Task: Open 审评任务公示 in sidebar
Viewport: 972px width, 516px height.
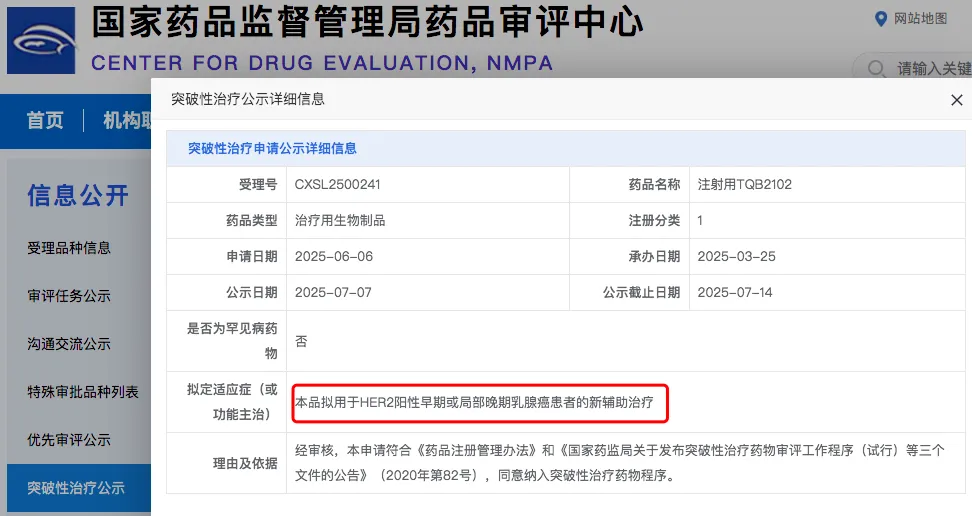Action: [69, 296]
